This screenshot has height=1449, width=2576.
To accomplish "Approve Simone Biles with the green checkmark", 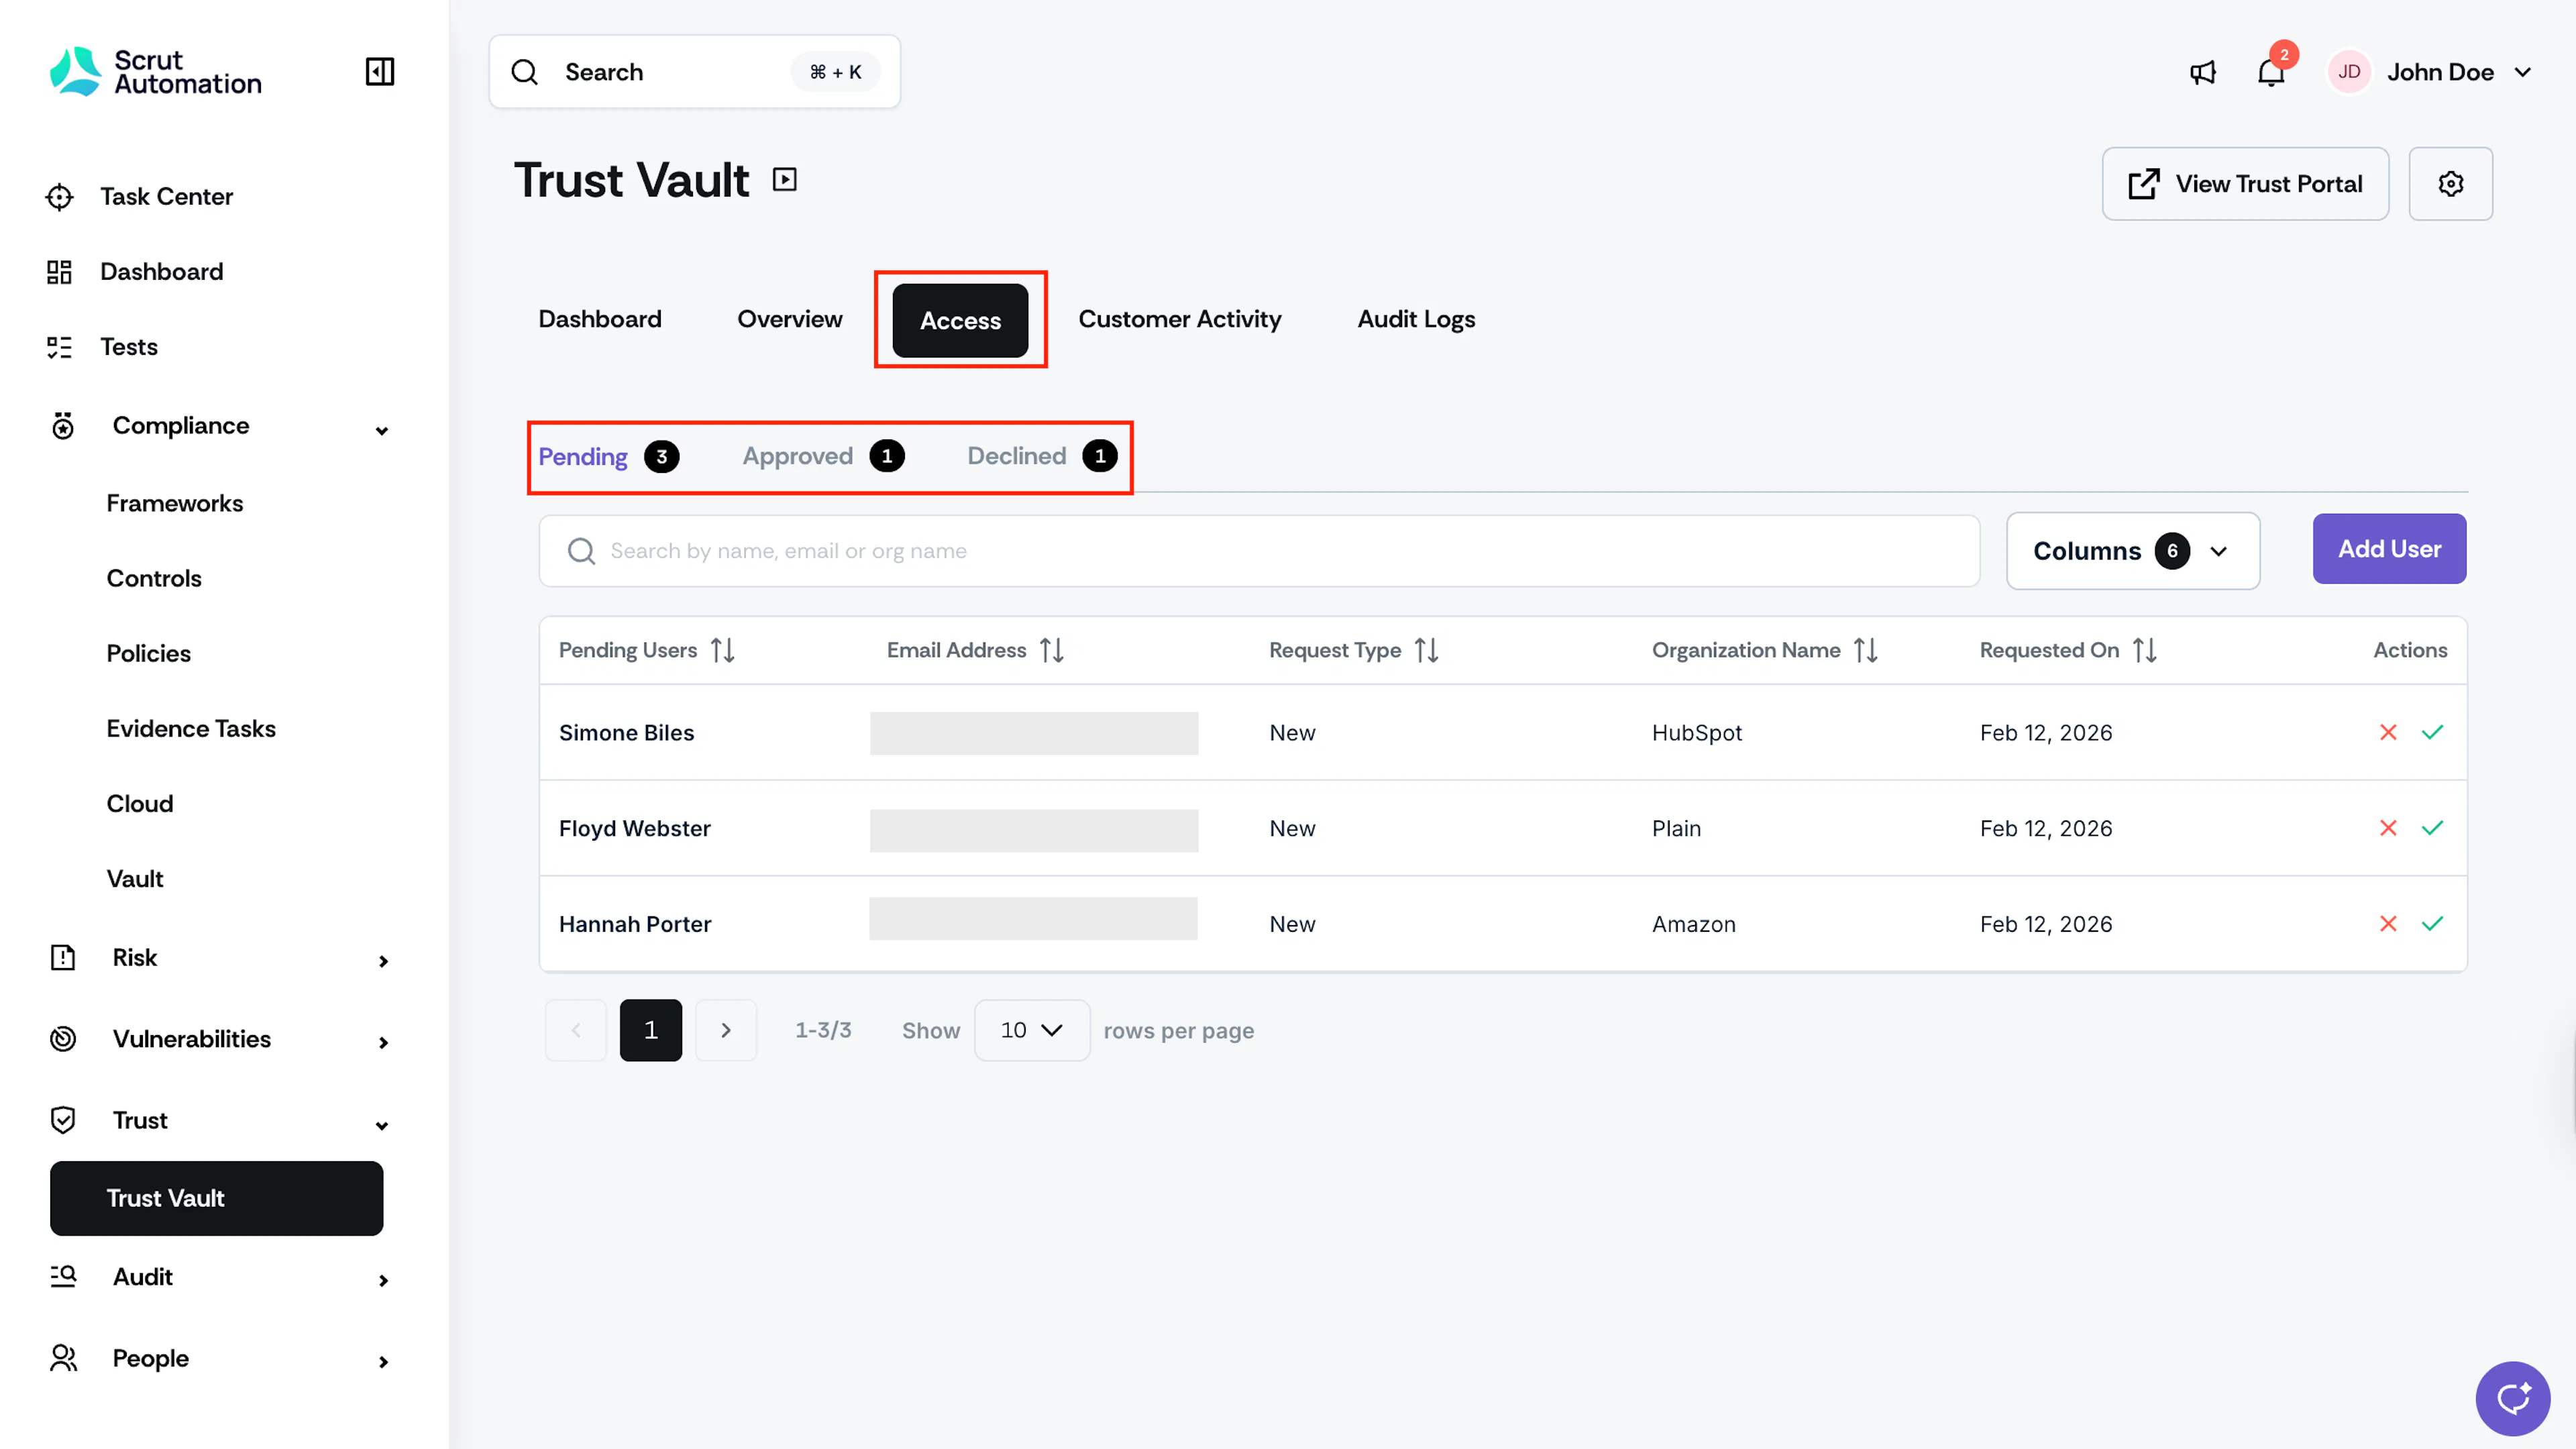I will pyautogui.click(x=2432, y=732).
